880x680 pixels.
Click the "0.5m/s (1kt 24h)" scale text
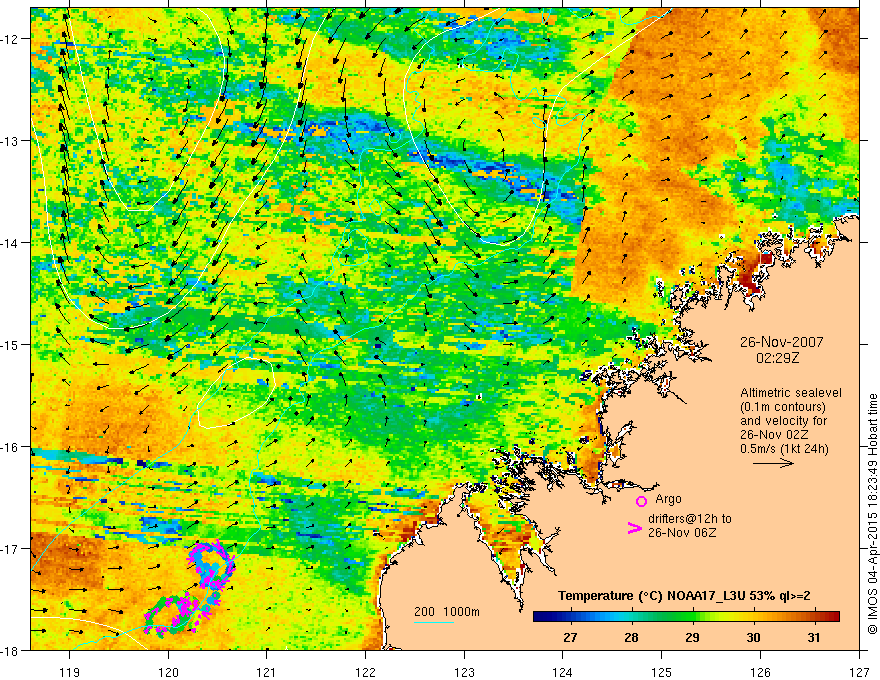pyautogui.click(x=784, y=449)
